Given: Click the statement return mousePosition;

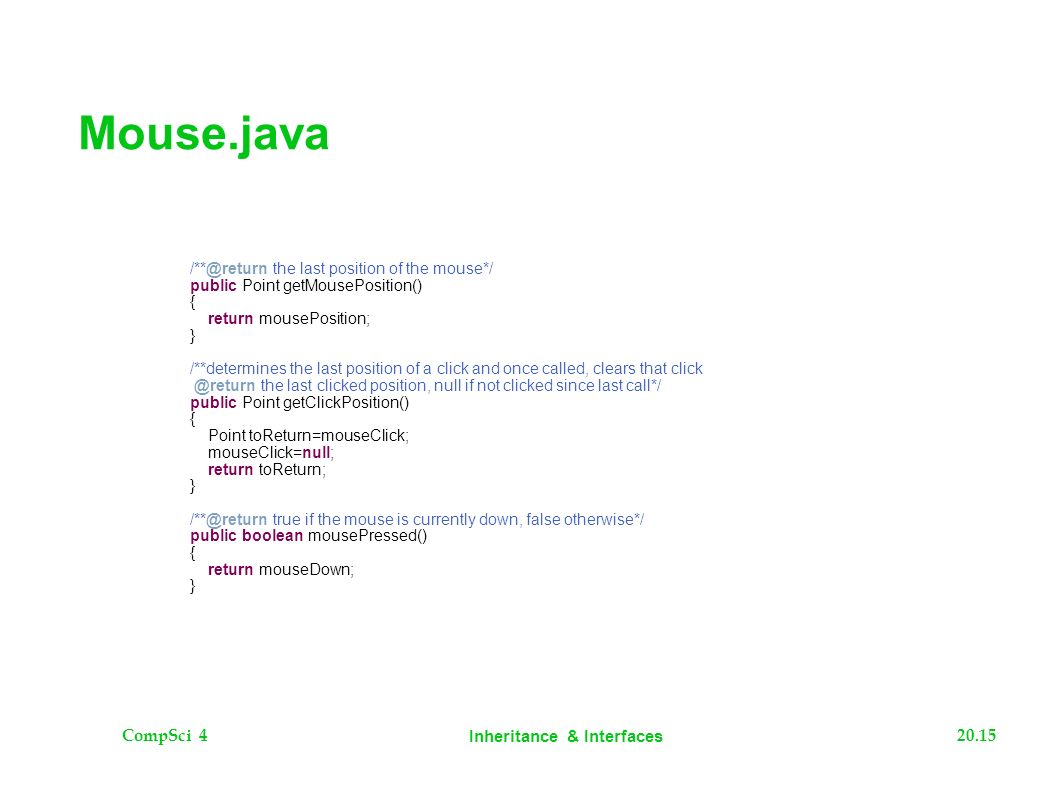Looking at the screenshot, I should [x=289, y=319].
